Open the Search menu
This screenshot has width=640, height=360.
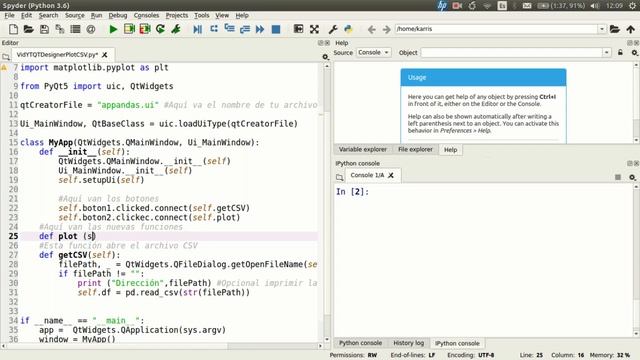(x=49, y=16)
